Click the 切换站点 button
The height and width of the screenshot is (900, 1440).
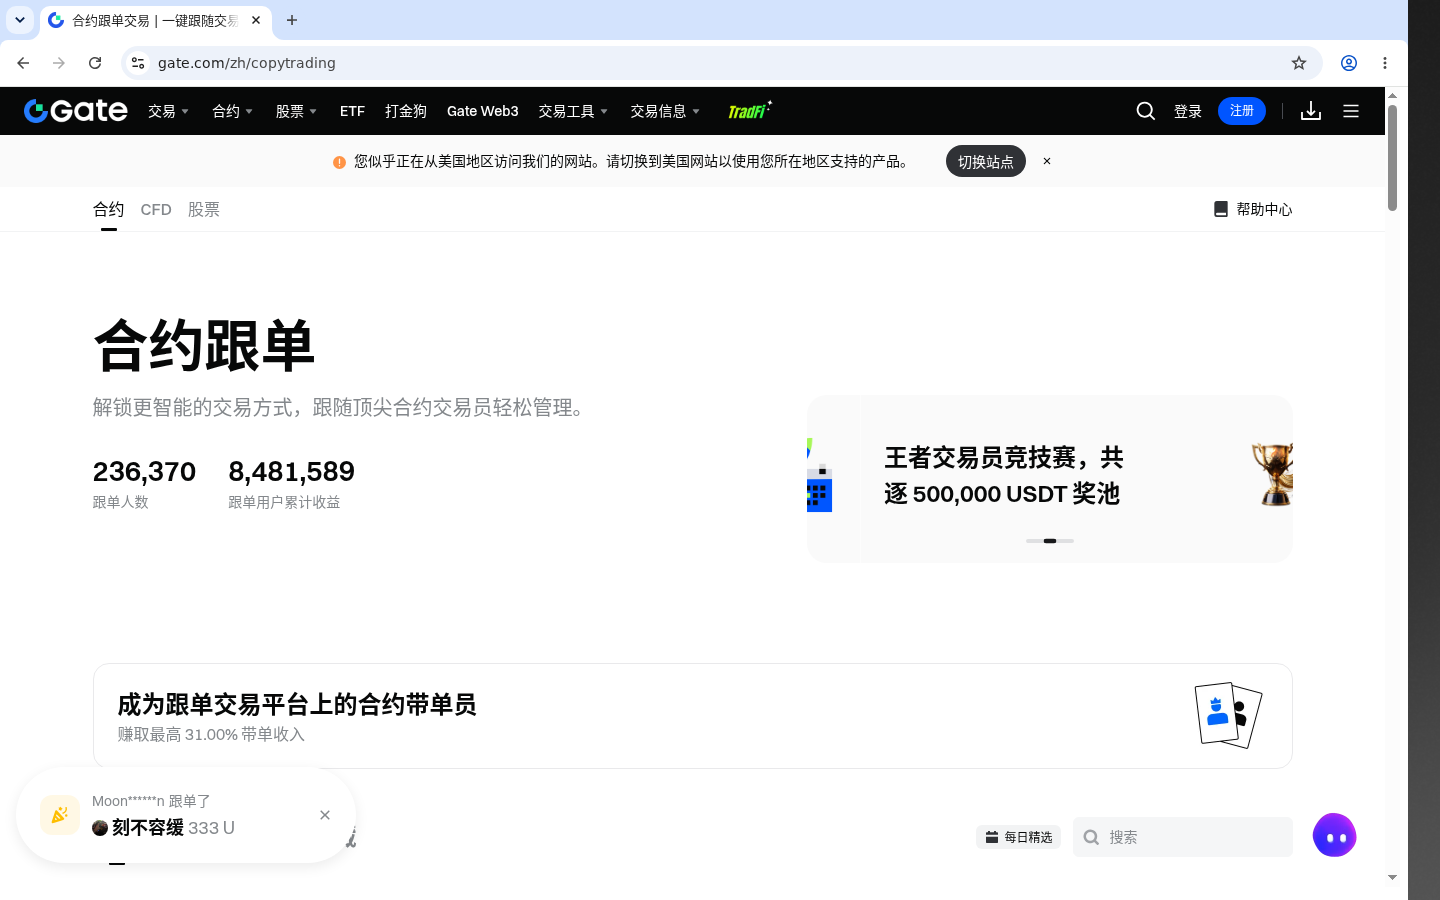986,161
